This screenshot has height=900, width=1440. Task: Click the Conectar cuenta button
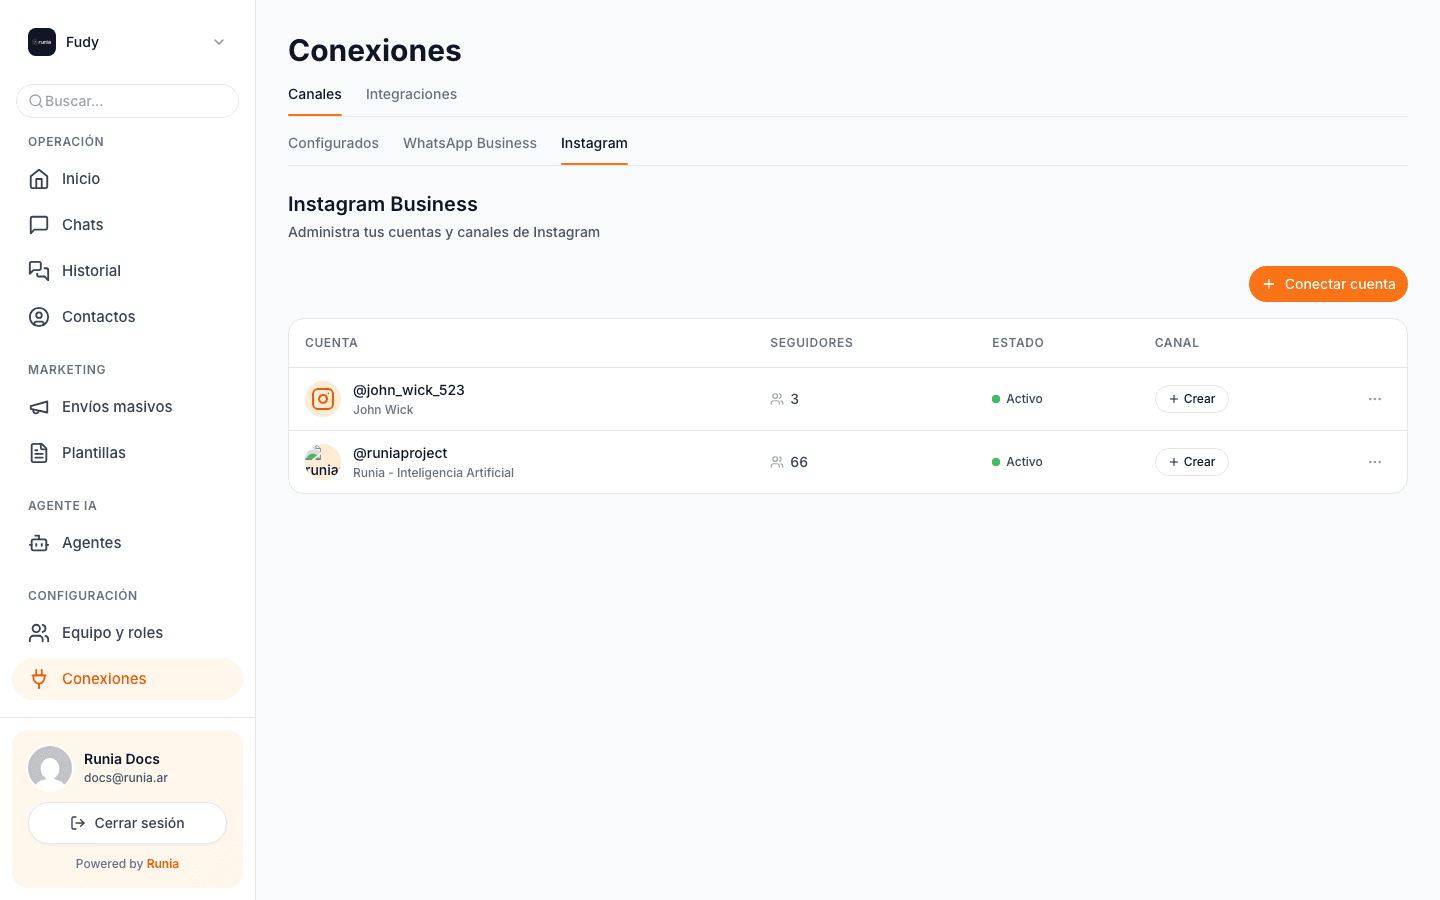click(x=1328, y=284)
